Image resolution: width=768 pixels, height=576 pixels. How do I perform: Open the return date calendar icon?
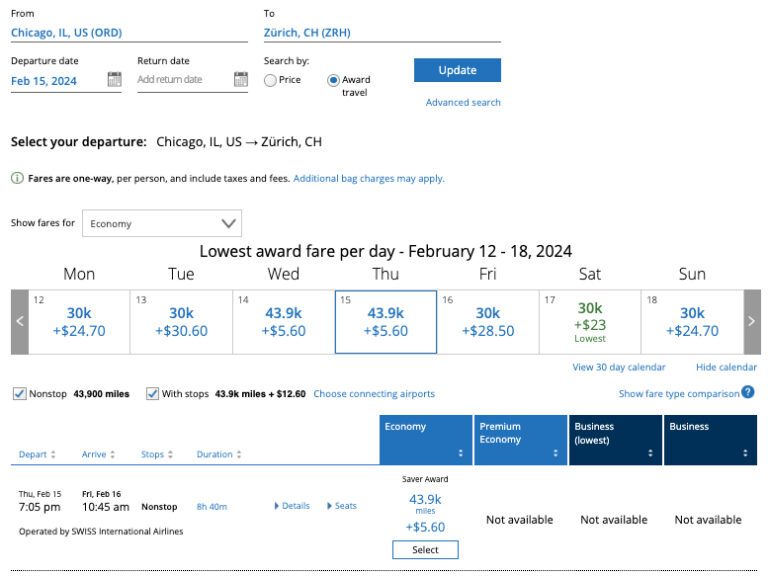240,80
